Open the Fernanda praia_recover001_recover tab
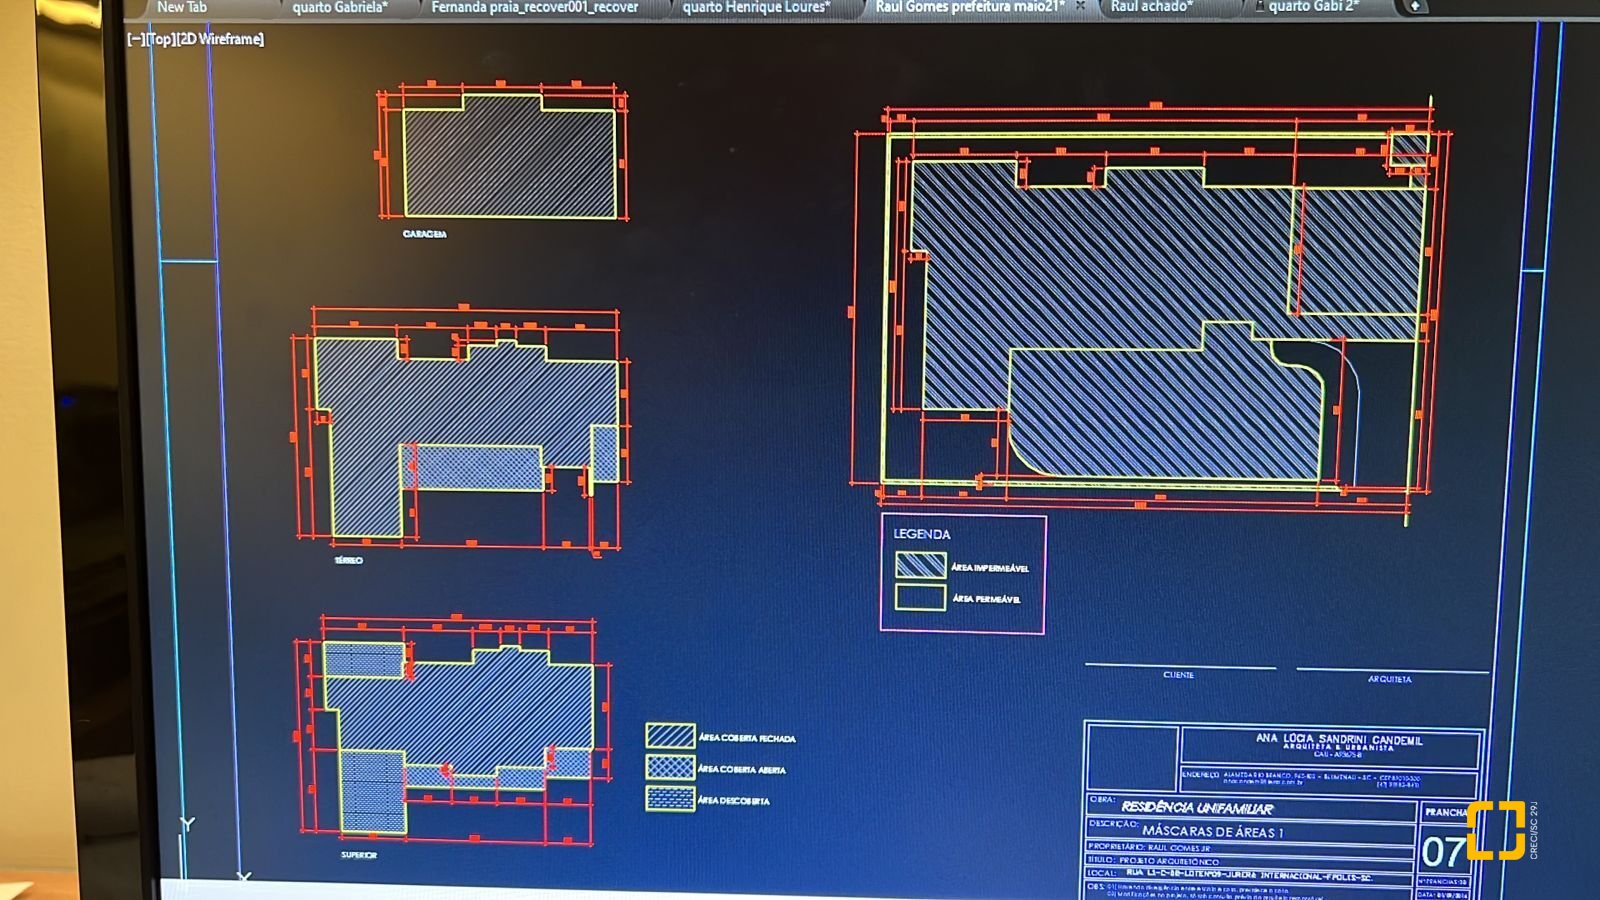Screen dimensions: 1600x900 (534, 7)
